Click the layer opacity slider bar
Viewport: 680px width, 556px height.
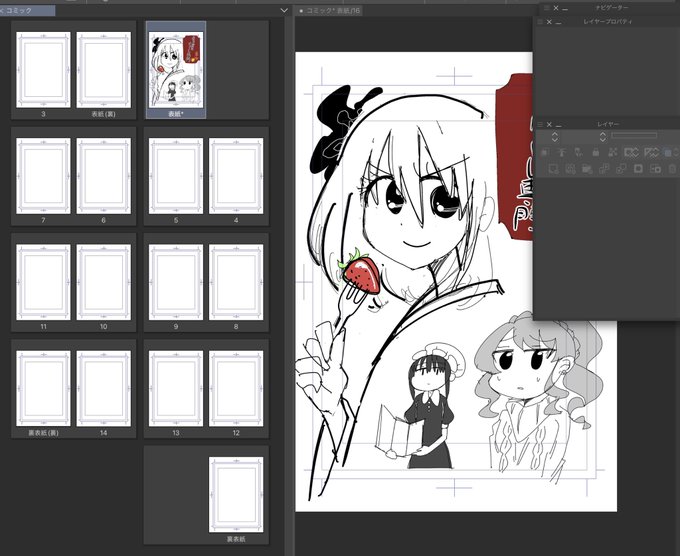coord(634,135)
